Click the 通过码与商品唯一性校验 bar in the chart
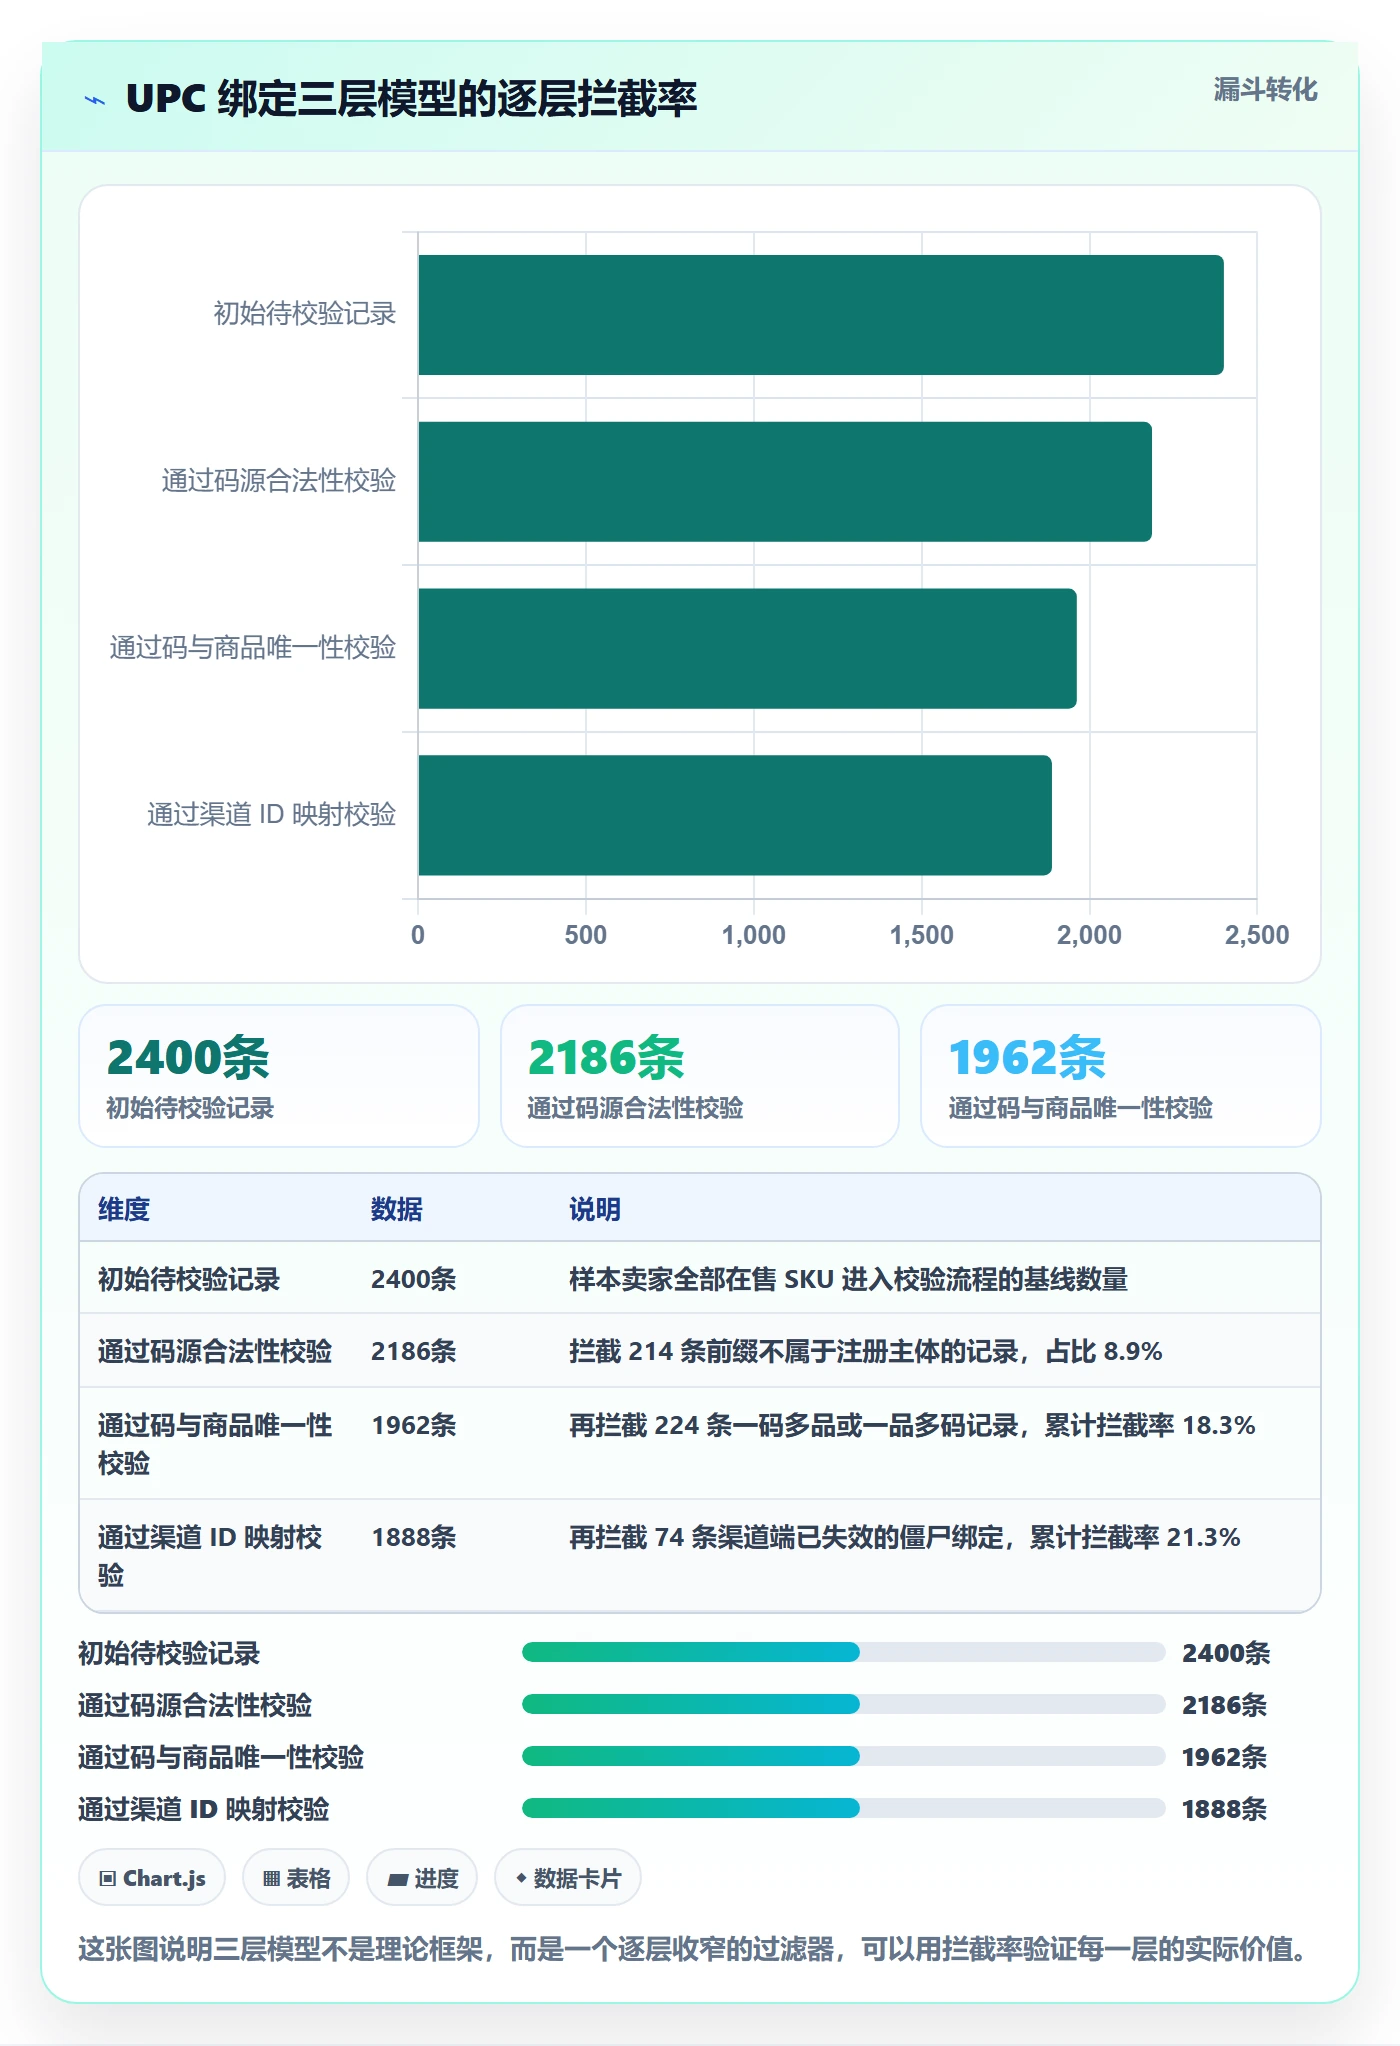 tap(747, 649)
